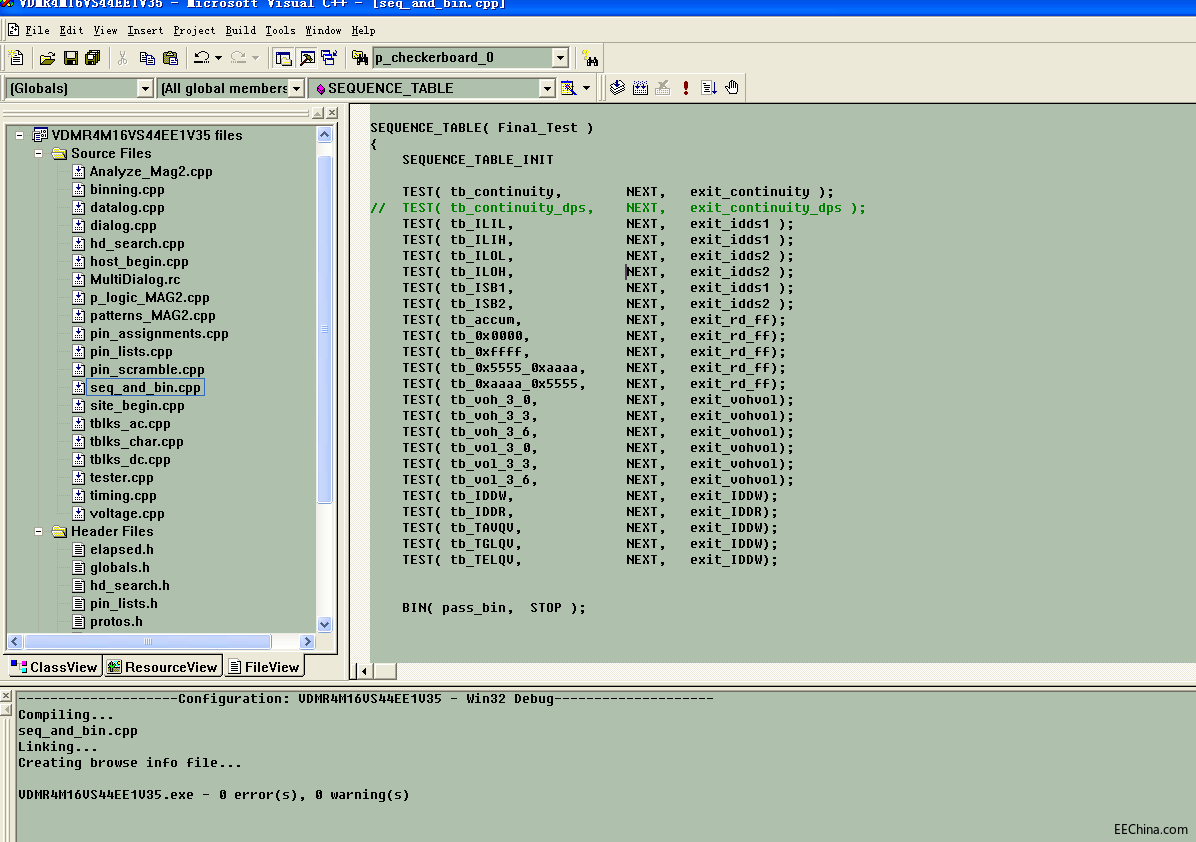Screen dimensions: 1196x842
Task: Toggle the Output window icon
Action: (x=307, y=58)
